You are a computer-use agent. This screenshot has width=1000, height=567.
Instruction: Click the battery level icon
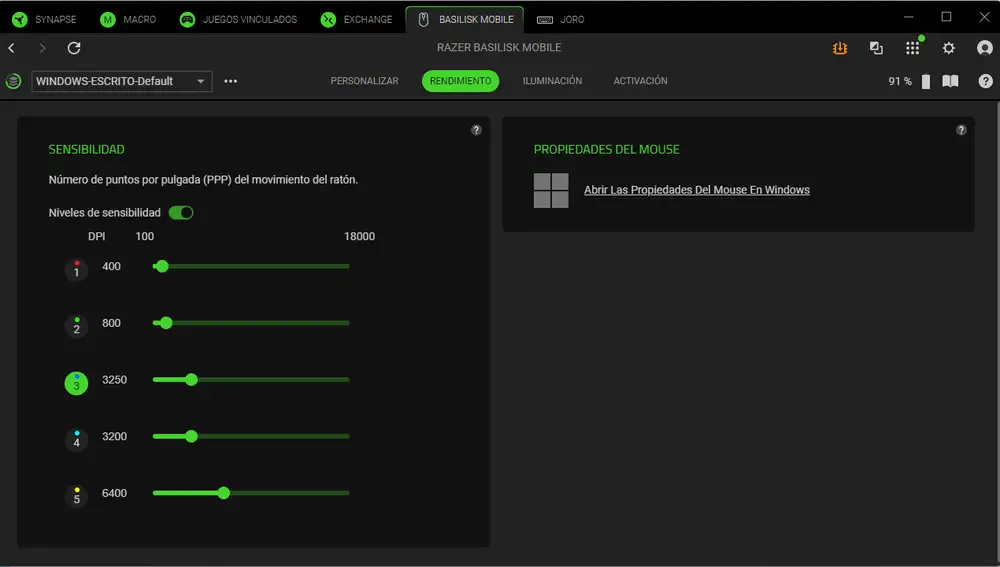[x=925, y=81]
